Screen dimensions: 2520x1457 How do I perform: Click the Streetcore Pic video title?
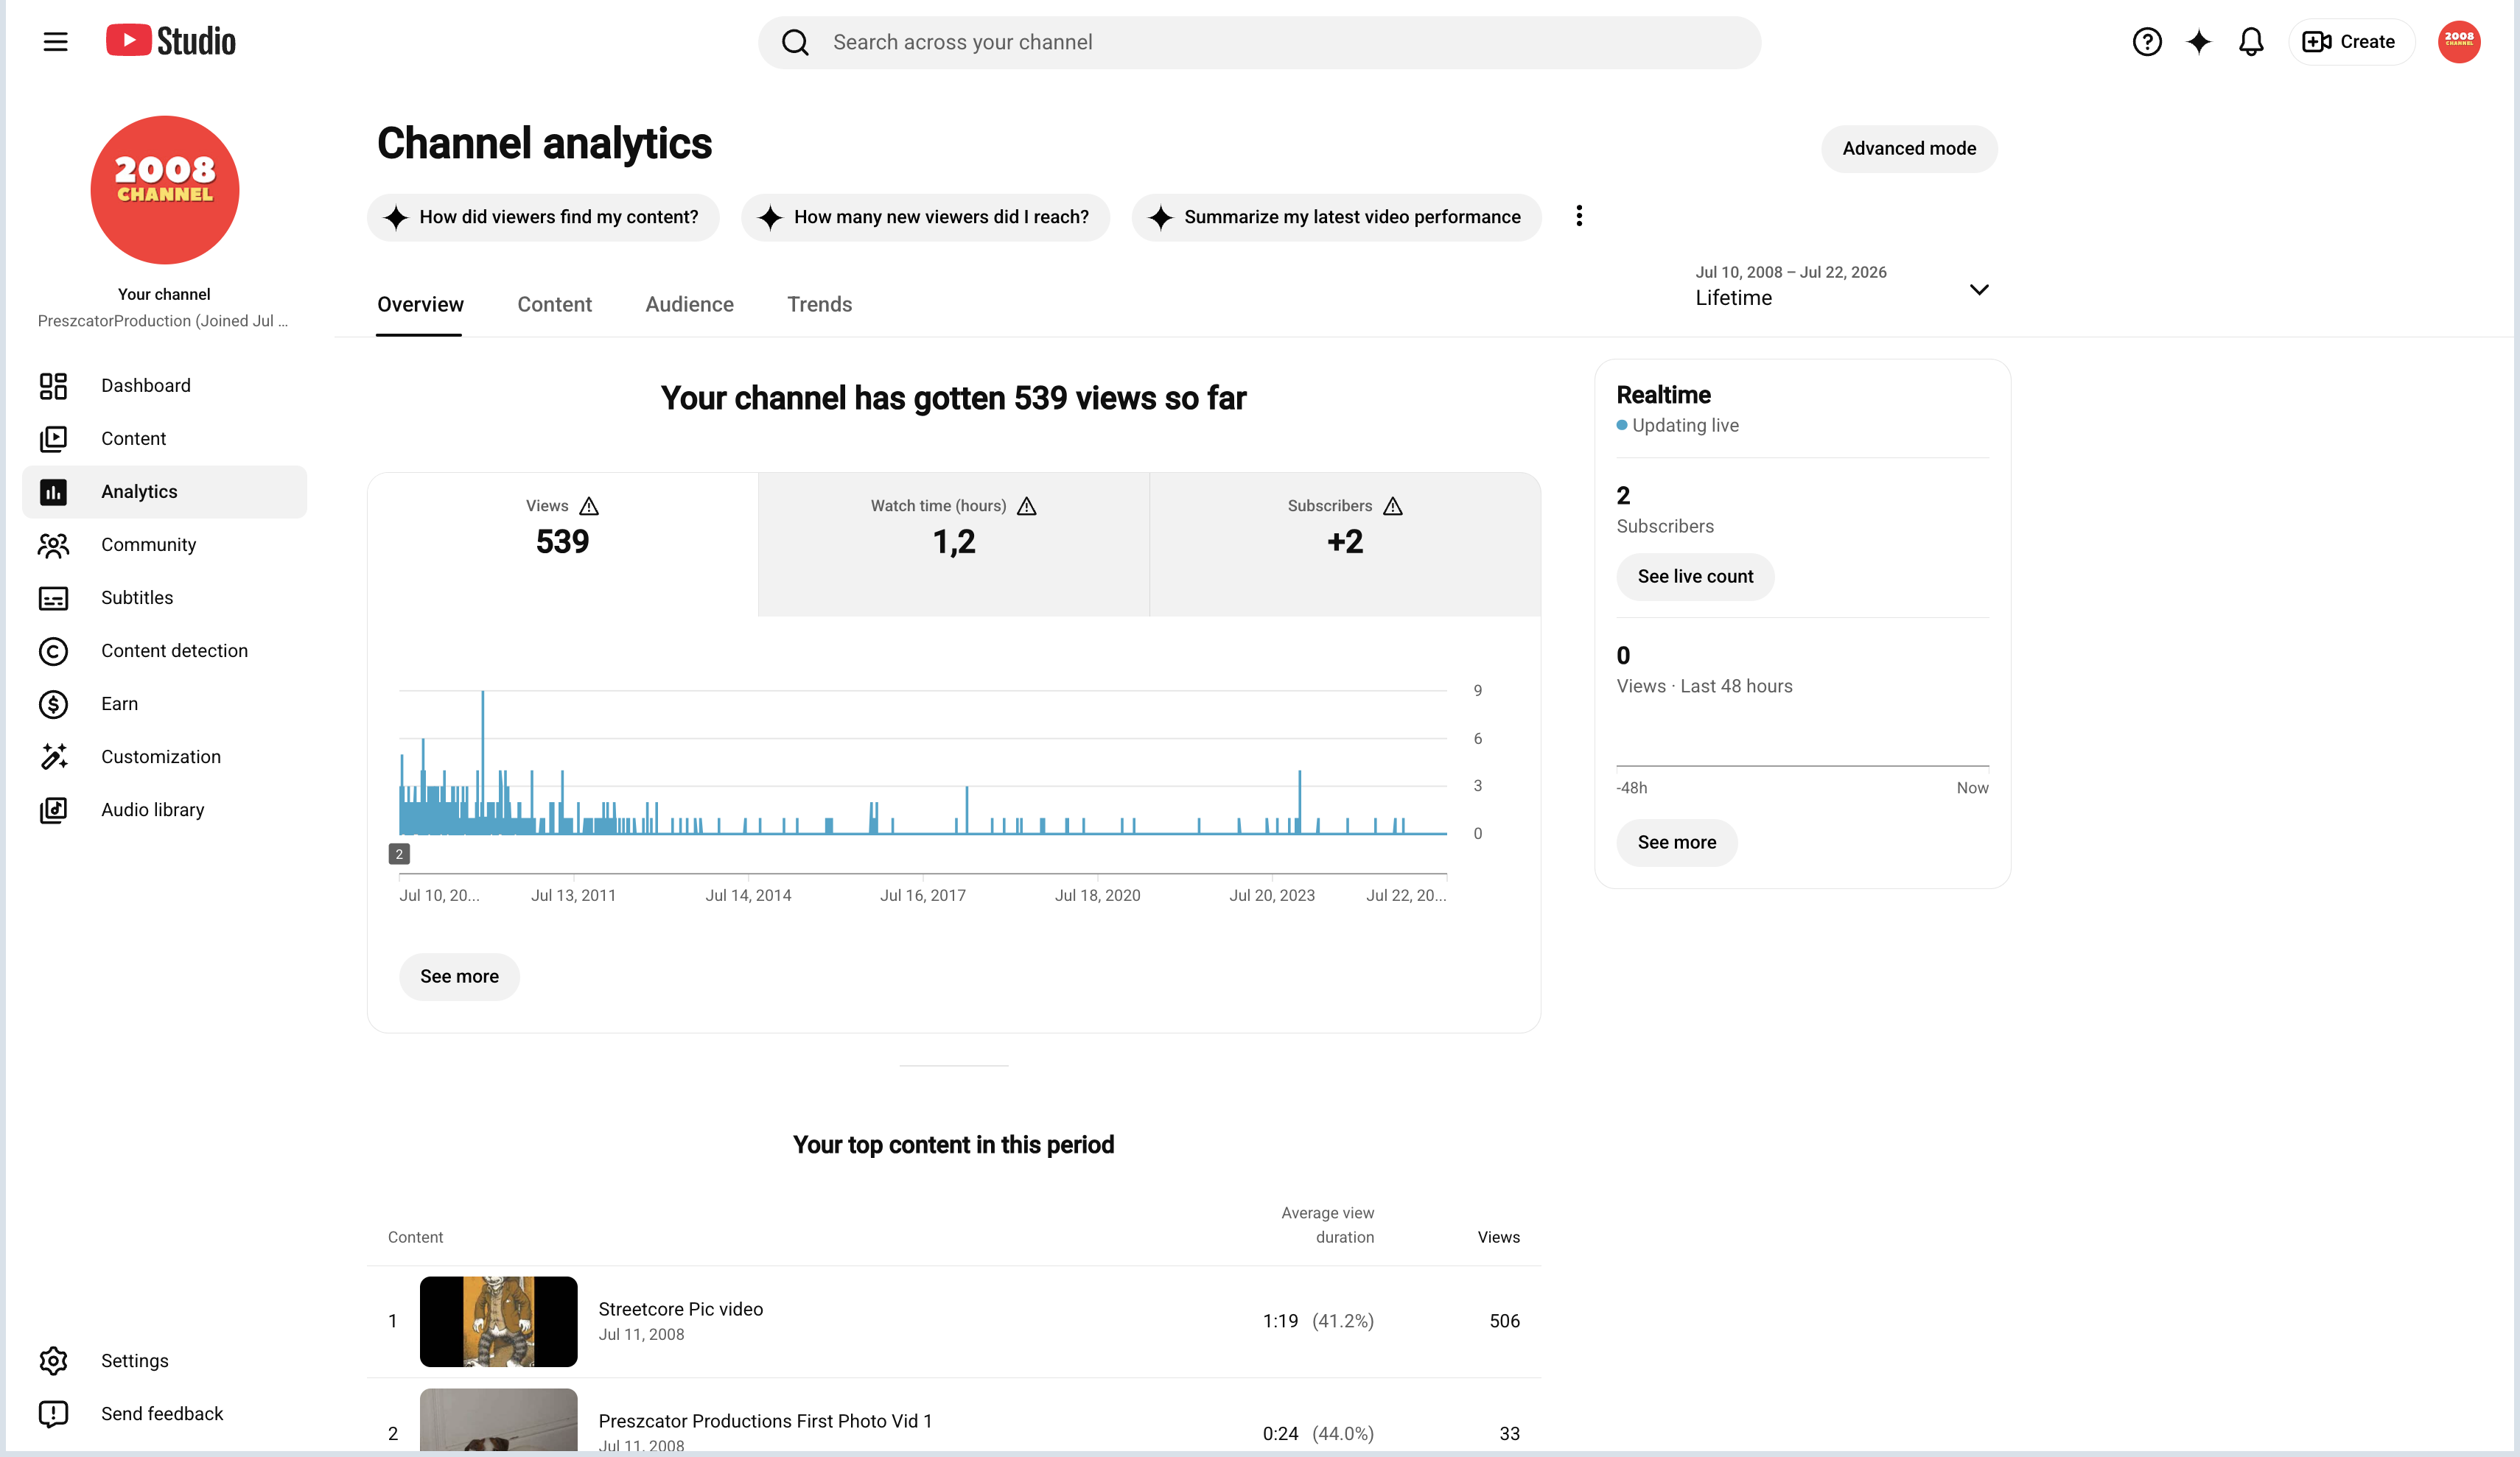coord(680,1309)
